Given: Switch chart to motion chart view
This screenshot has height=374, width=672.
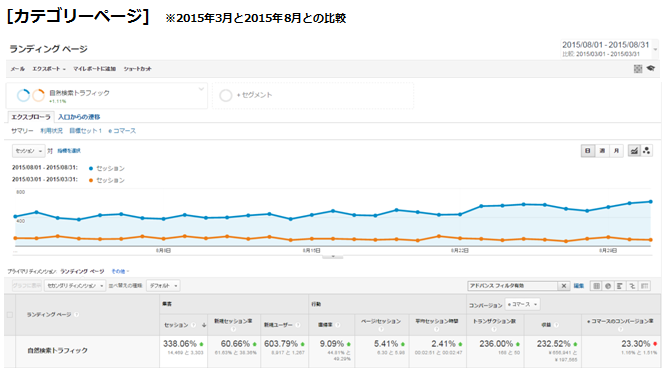Looking at the screenshot, I should pos(646,151).
